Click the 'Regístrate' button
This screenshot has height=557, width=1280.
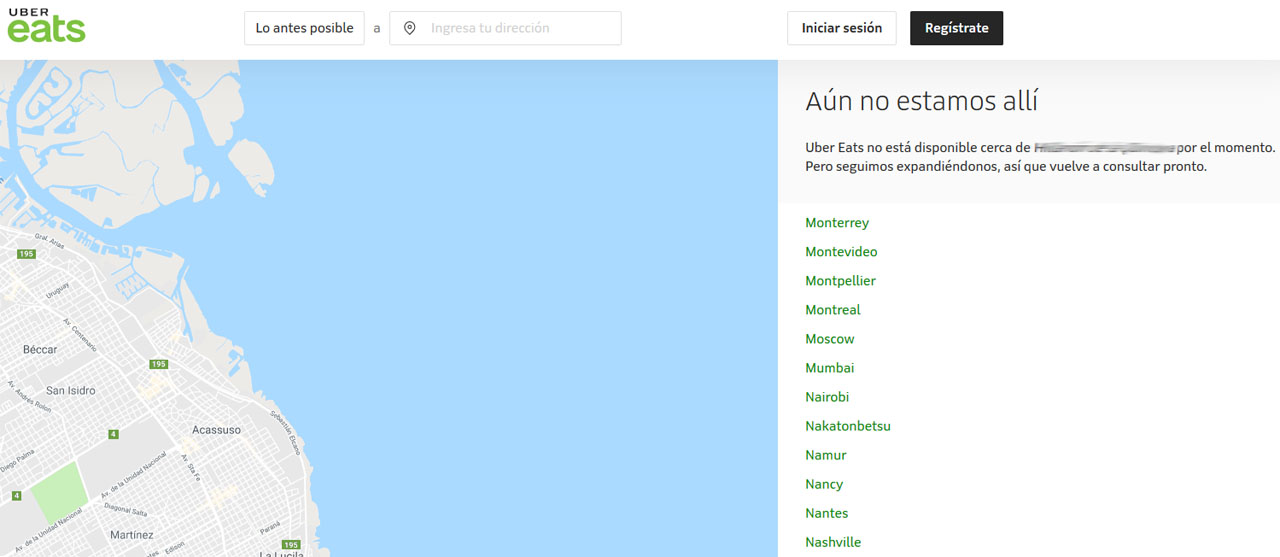pos(956,28)
